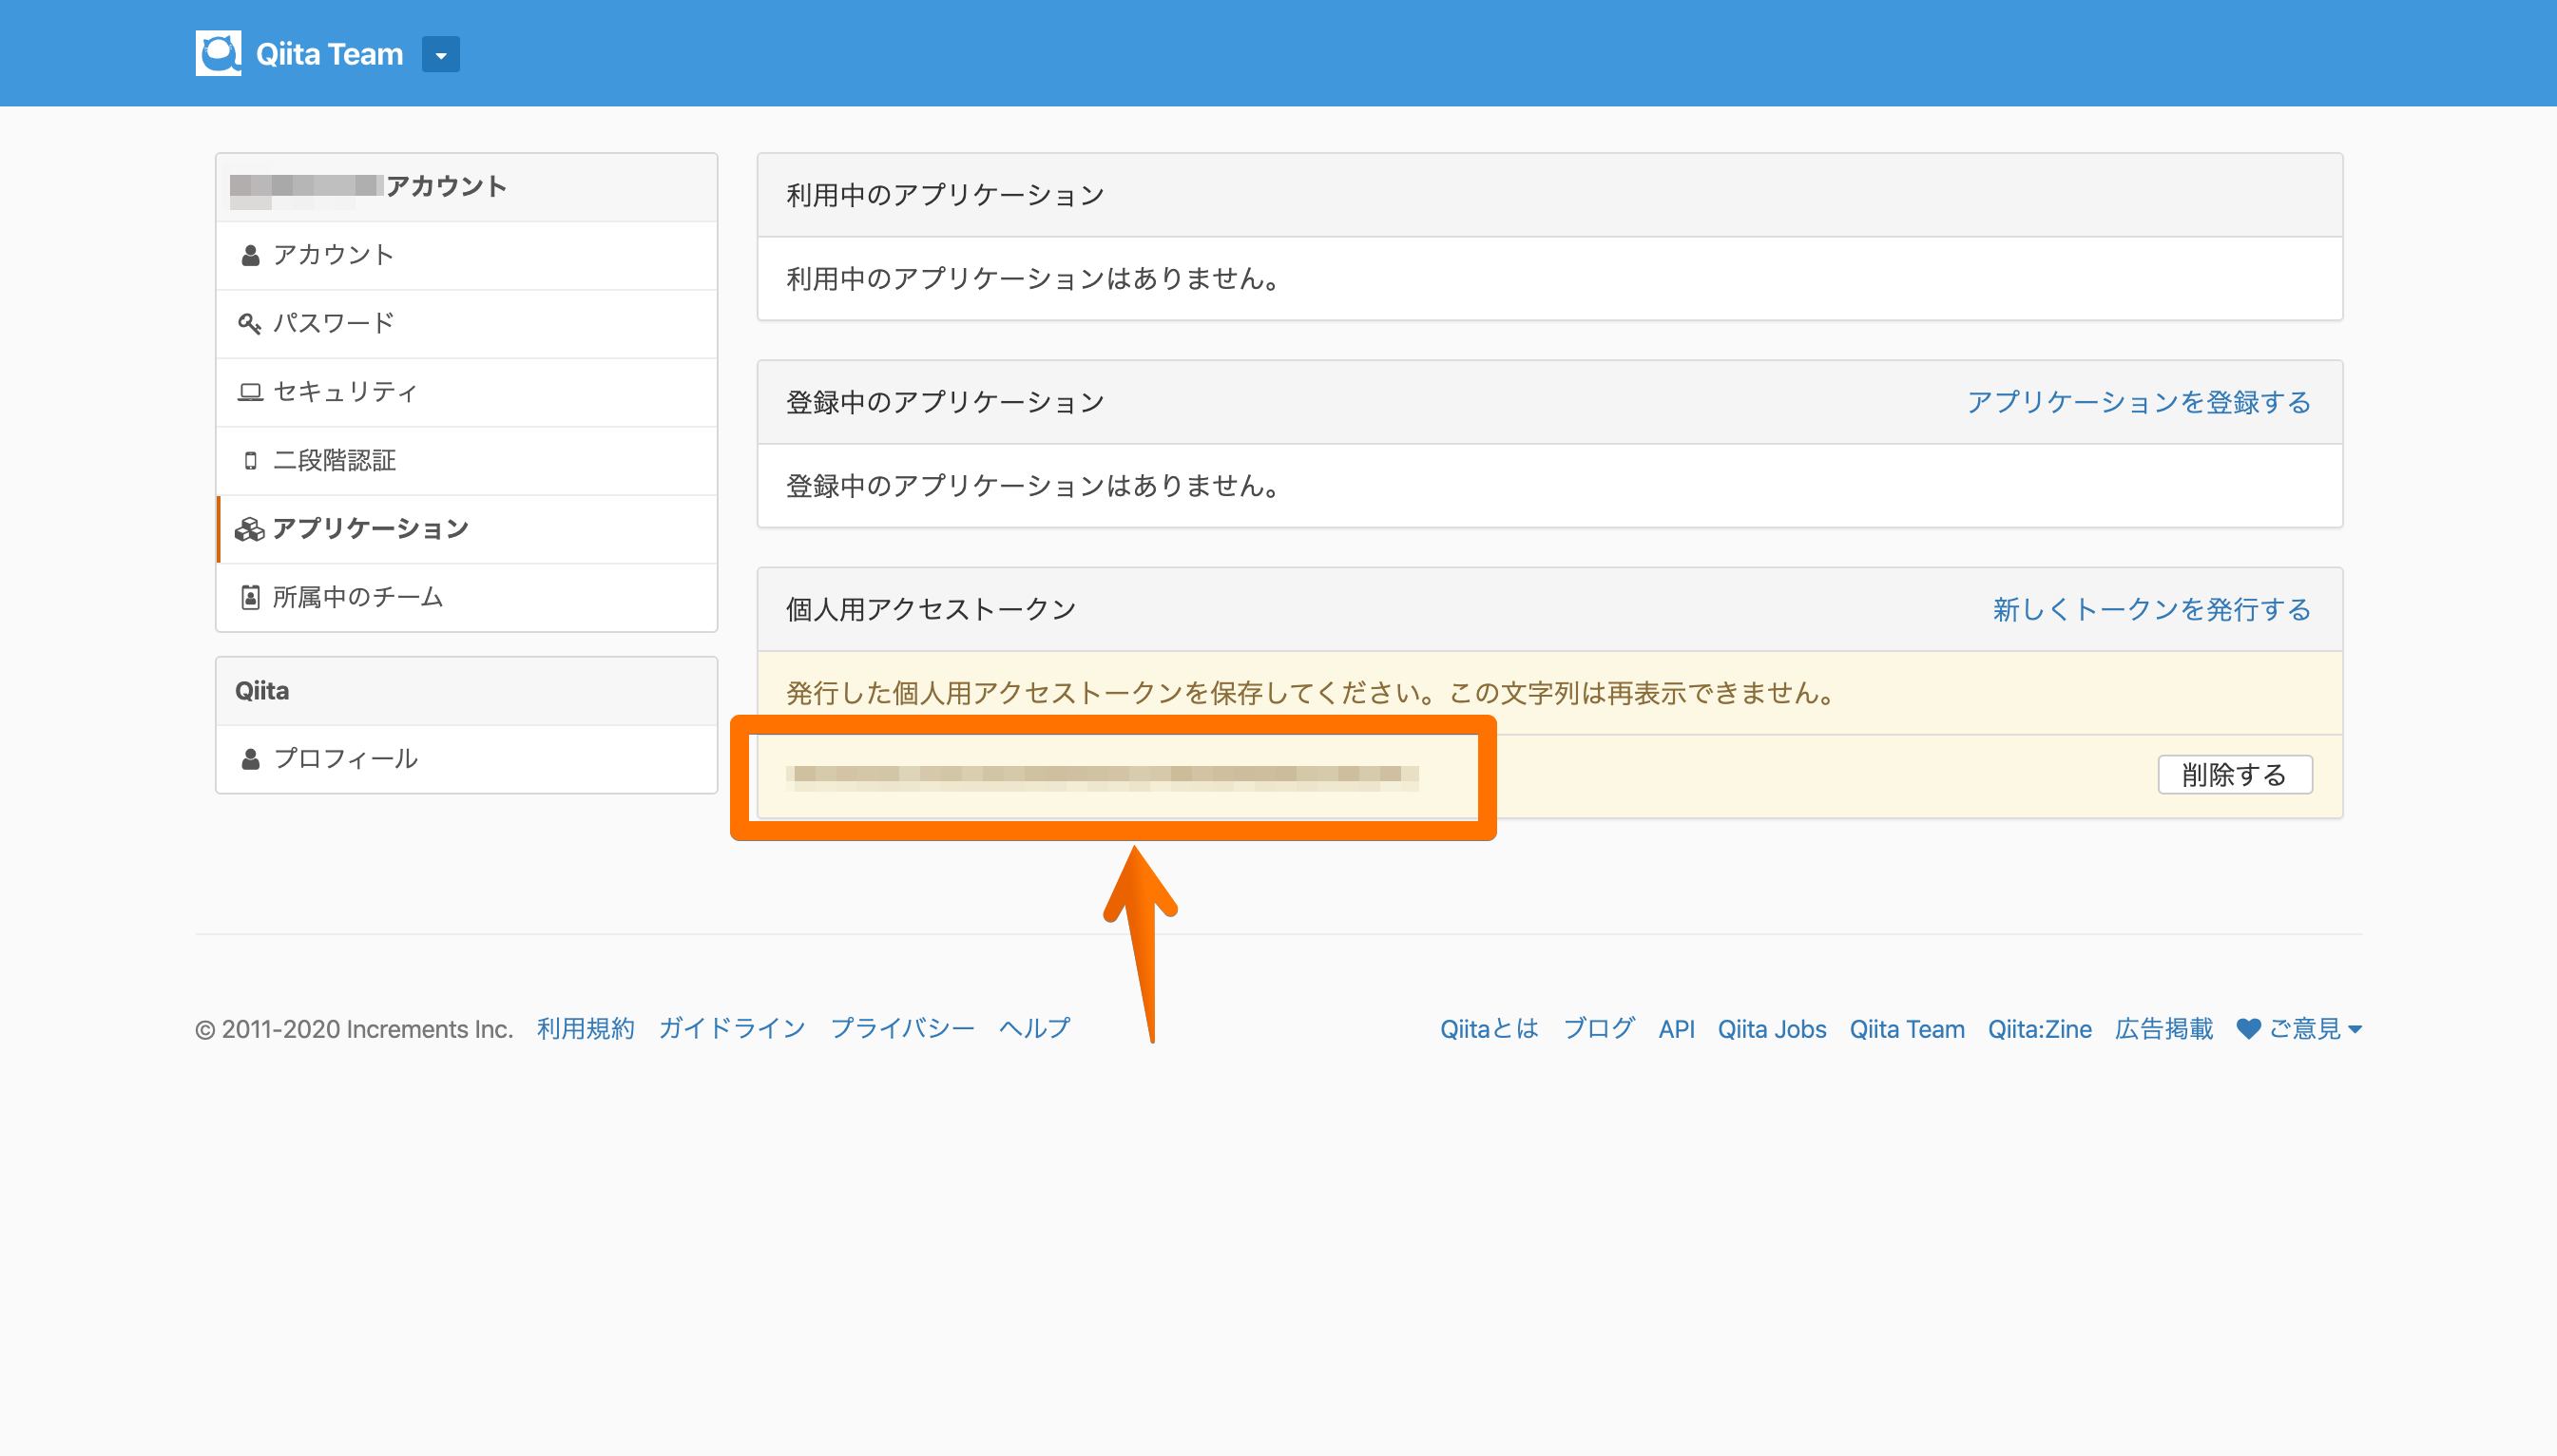
Task: Click 新しくトークンを発行する link
Action: click(x=2151, y=609)
